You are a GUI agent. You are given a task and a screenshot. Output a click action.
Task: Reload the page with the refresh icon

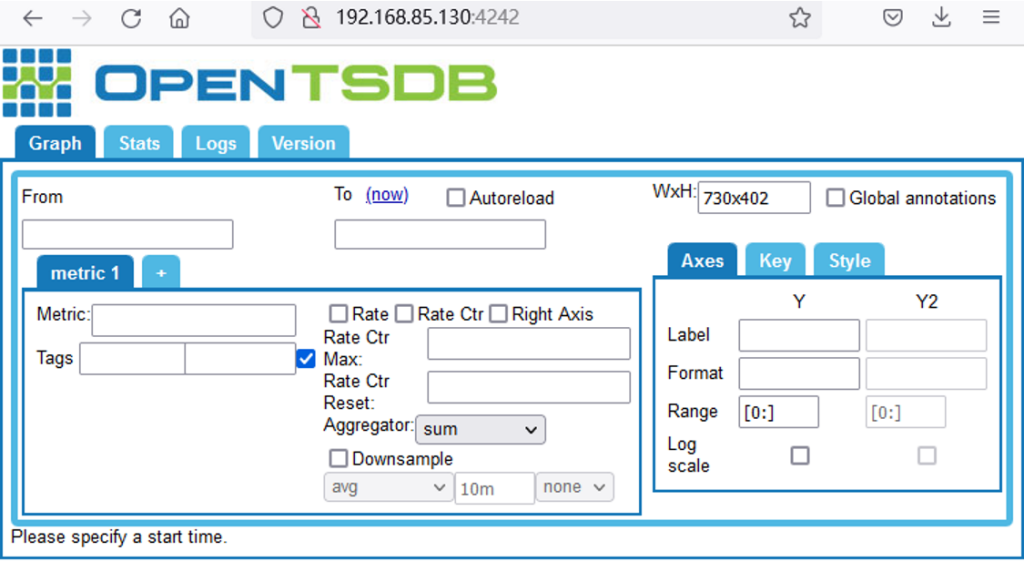[131, 18]
